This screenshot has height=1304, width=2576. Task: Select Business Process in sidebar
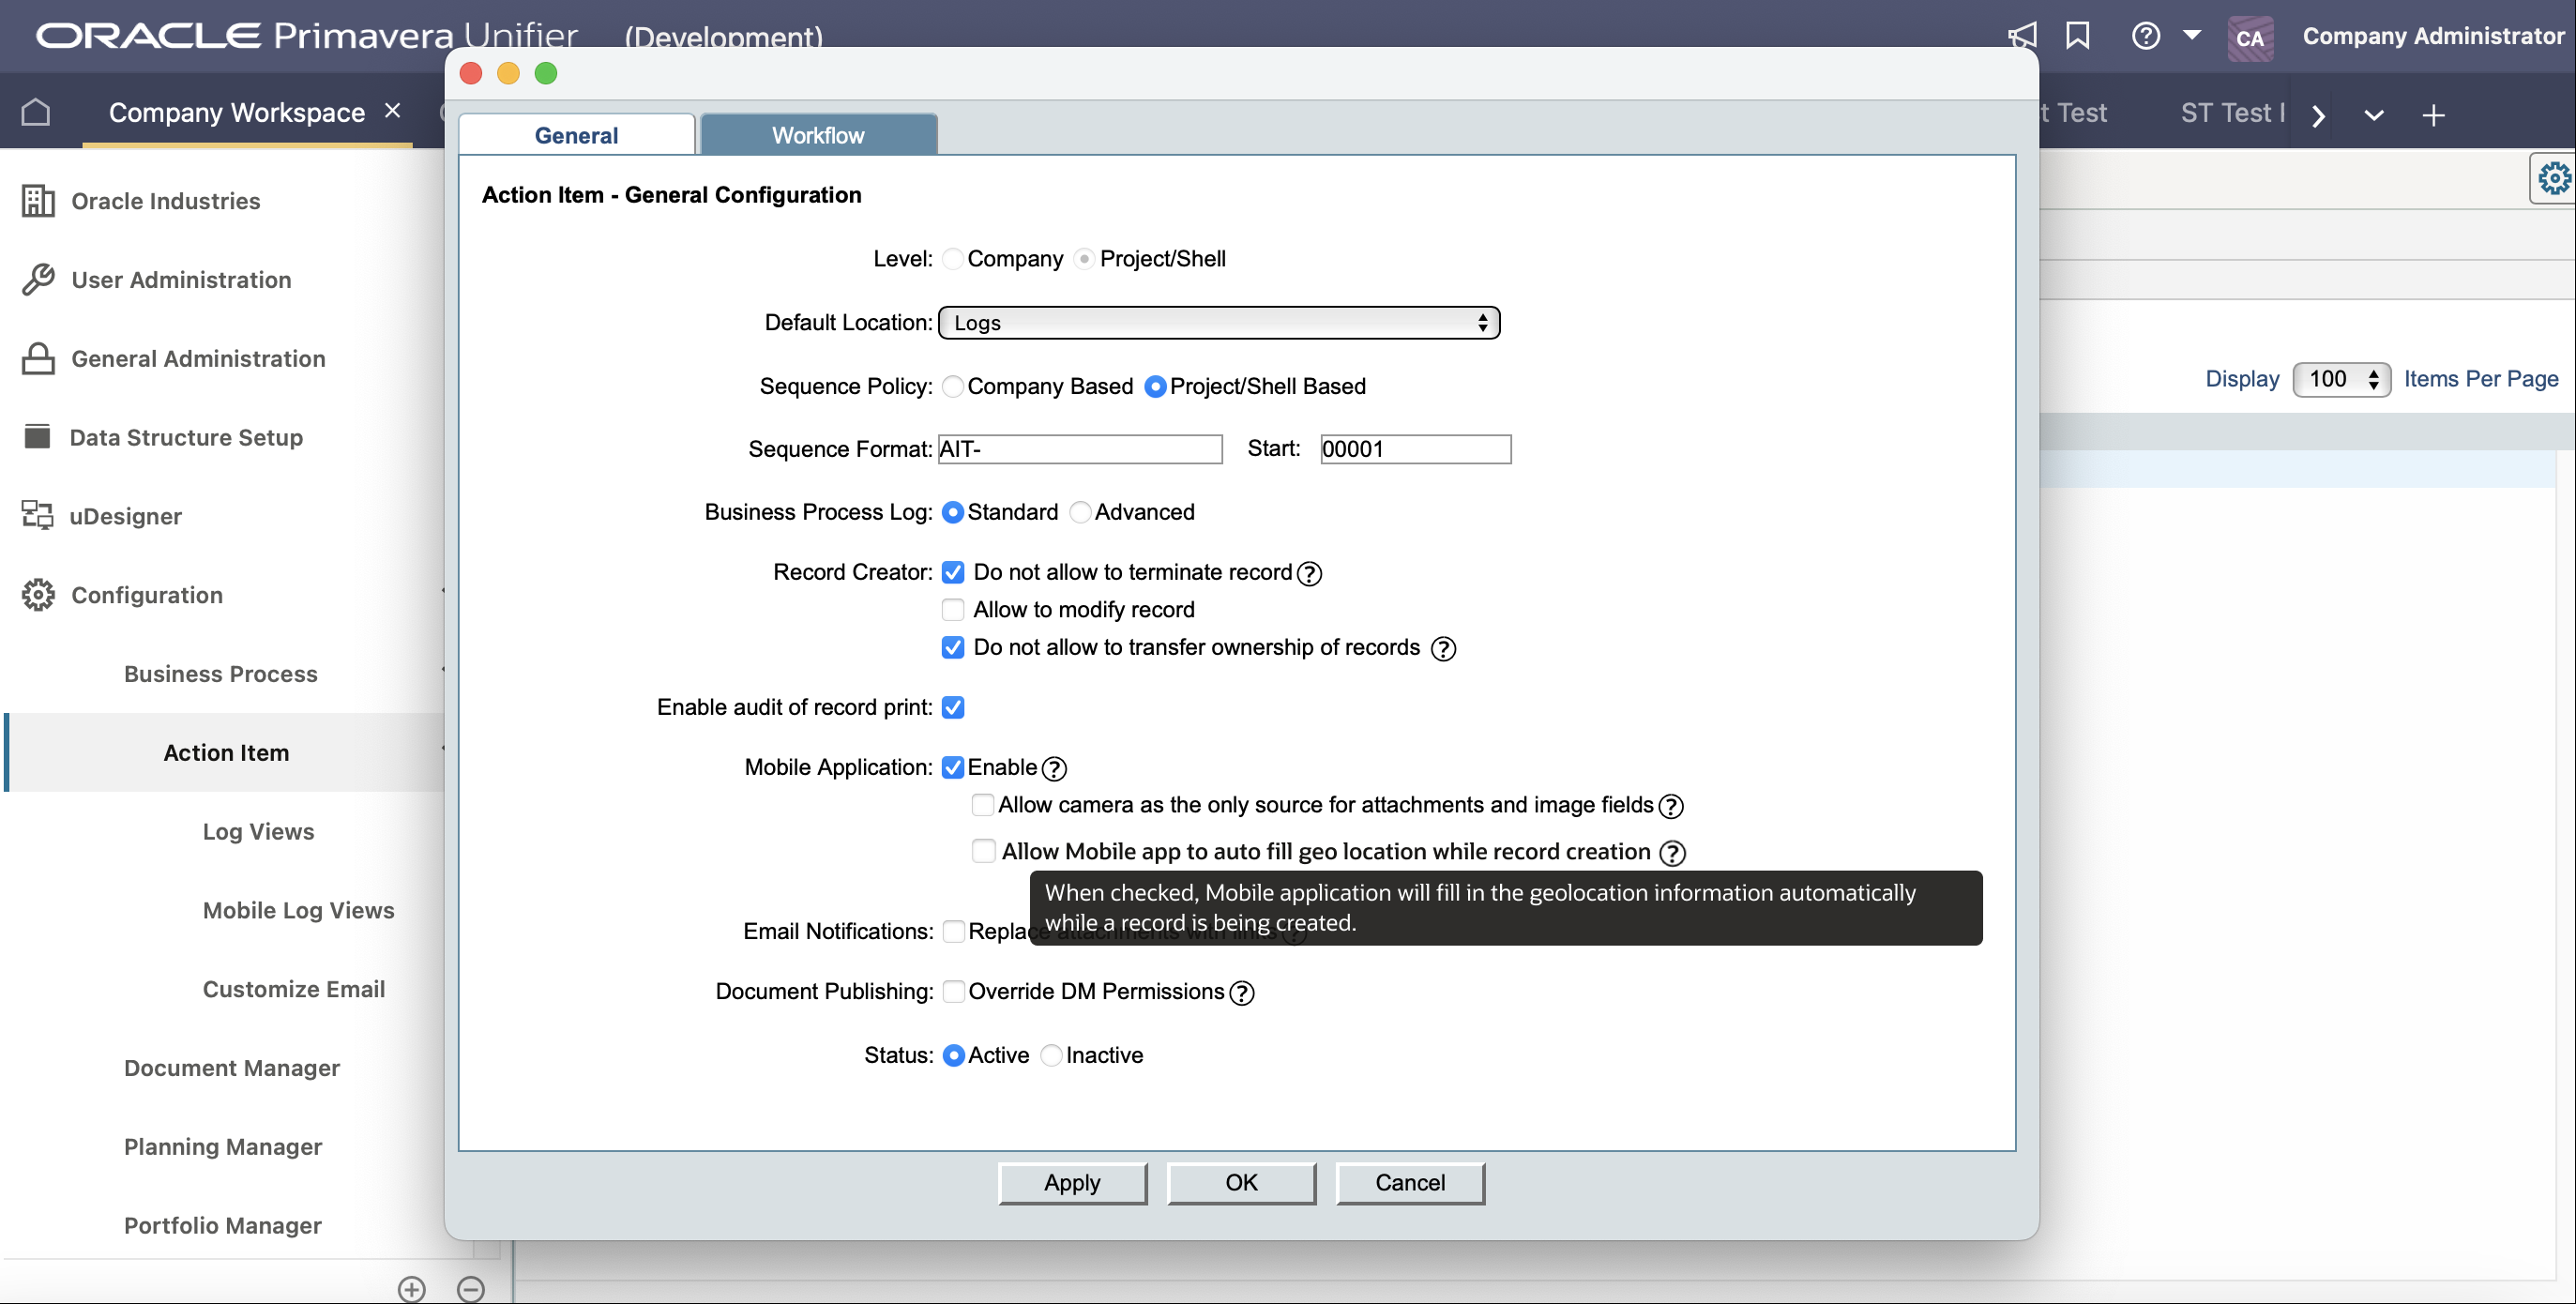pyautogui.click(x=221, y=675)
